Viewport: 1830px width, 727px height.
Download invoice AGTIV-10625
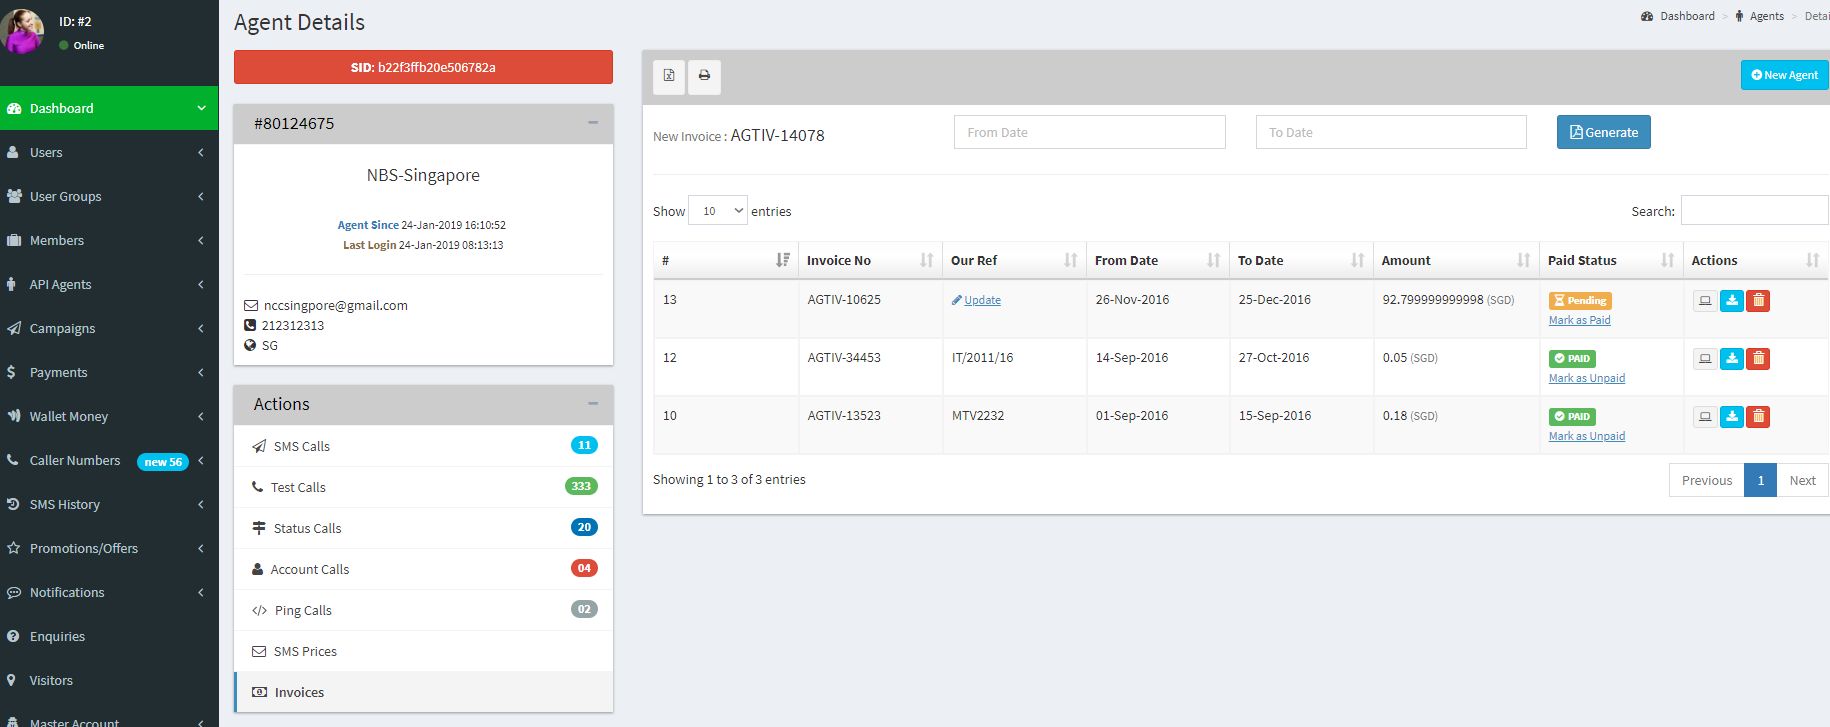(x=1732, y=301)
